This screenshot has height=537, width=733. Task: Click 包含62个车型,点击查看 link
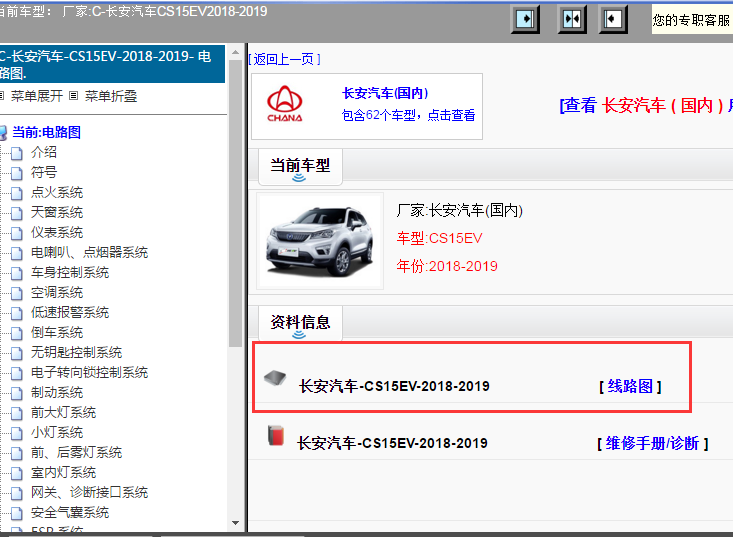coord(408,115)
